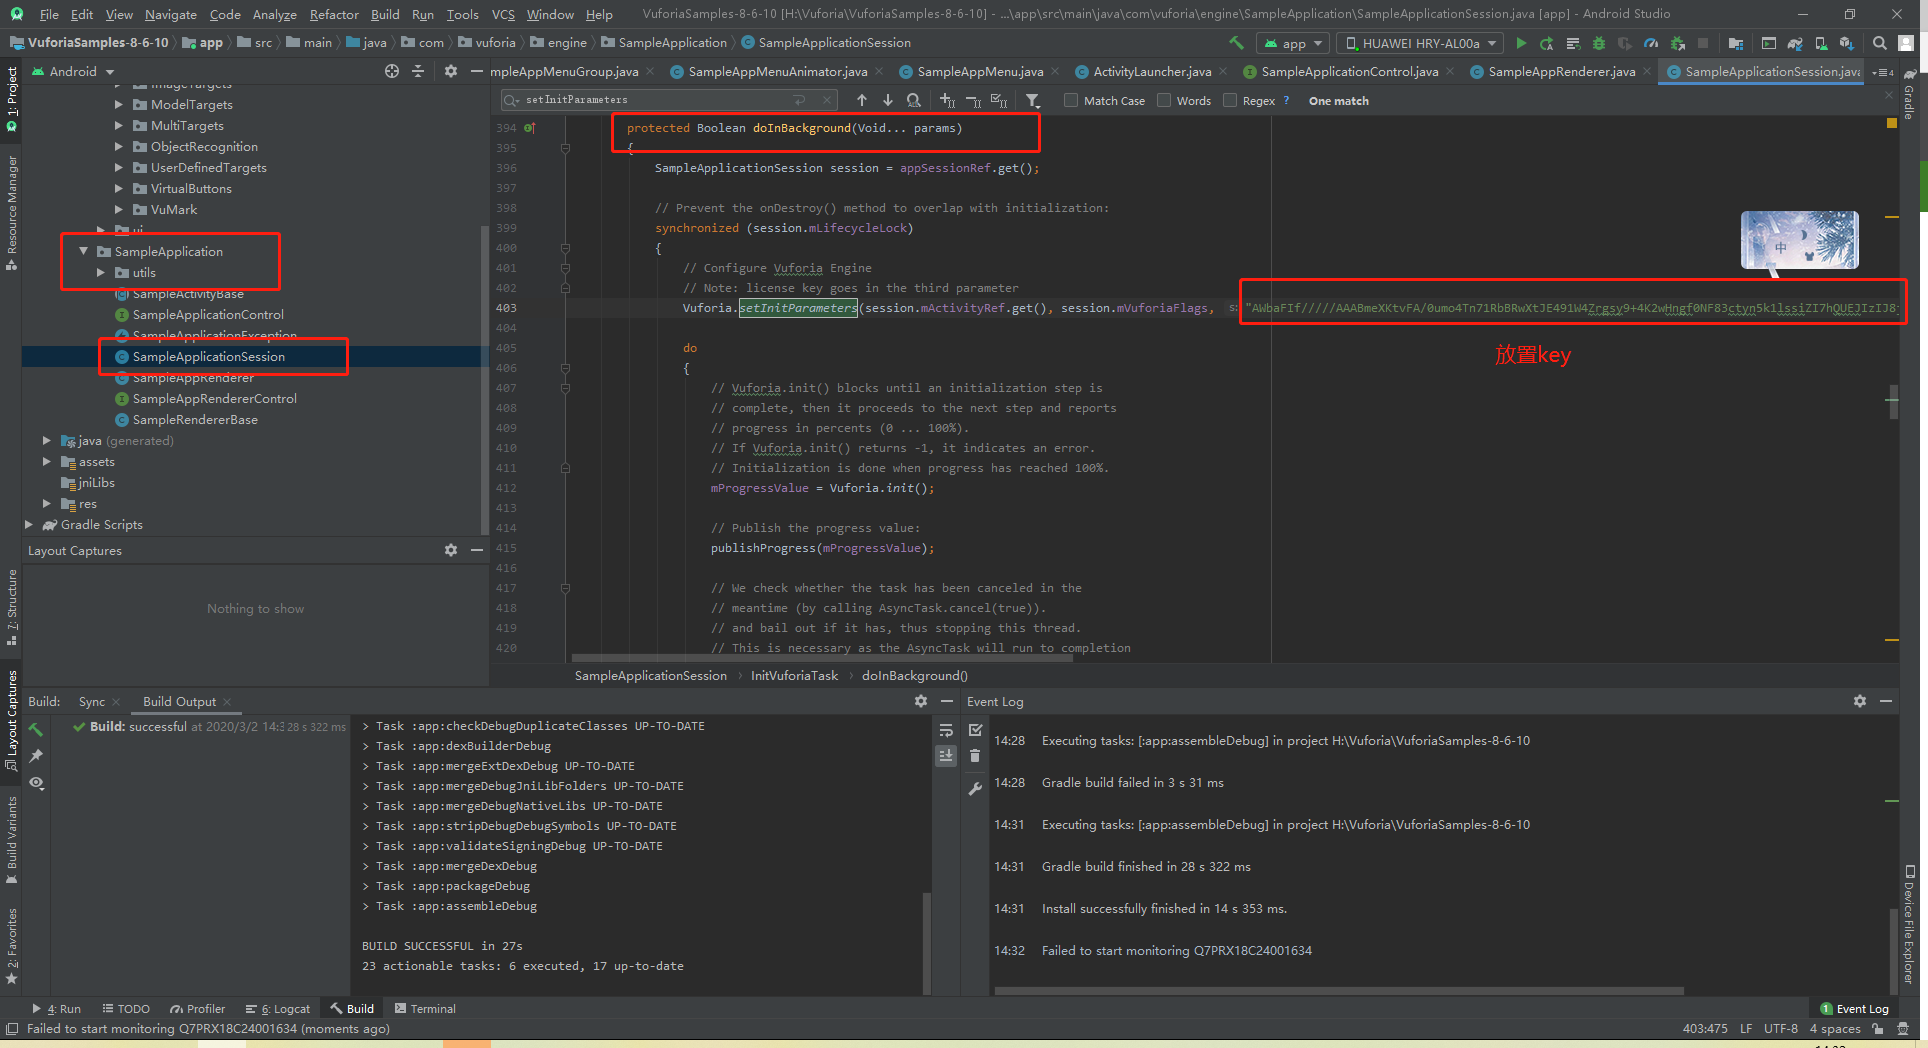Click Apply Changes and Restart Activity icon
Screen dimensions: 1928x1048
1547,43
